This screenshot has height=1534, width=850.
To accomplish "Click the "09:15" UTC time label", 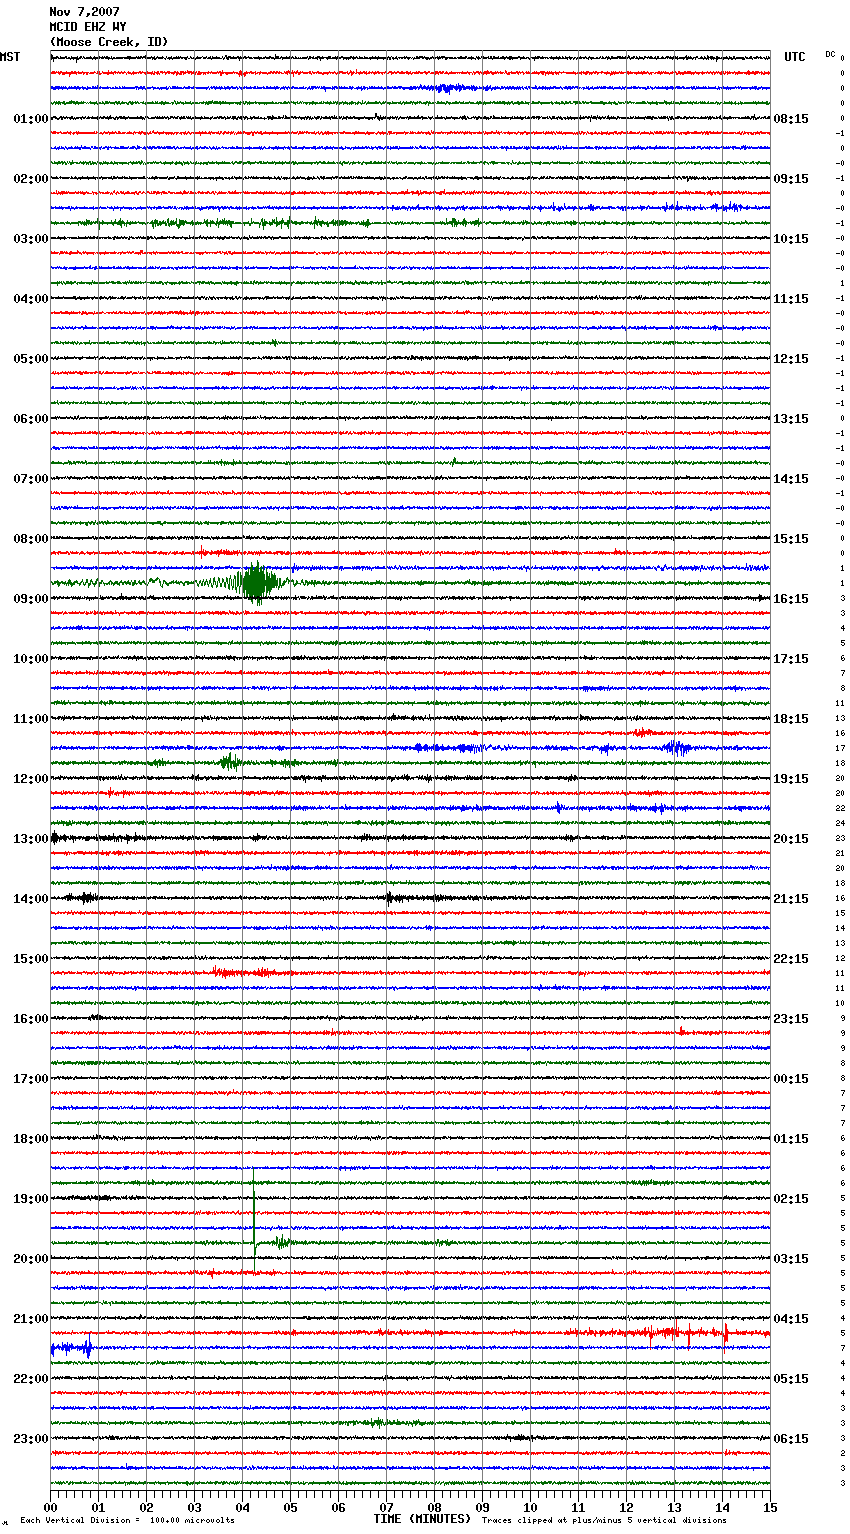I will [791, 179].
